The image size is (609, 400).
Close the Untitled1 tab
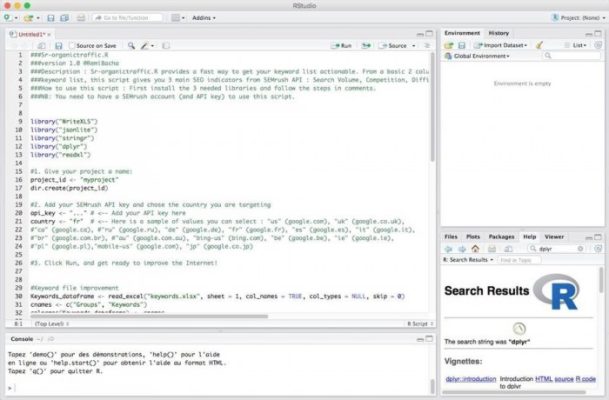pyautogui.click(x=49, y=35)
